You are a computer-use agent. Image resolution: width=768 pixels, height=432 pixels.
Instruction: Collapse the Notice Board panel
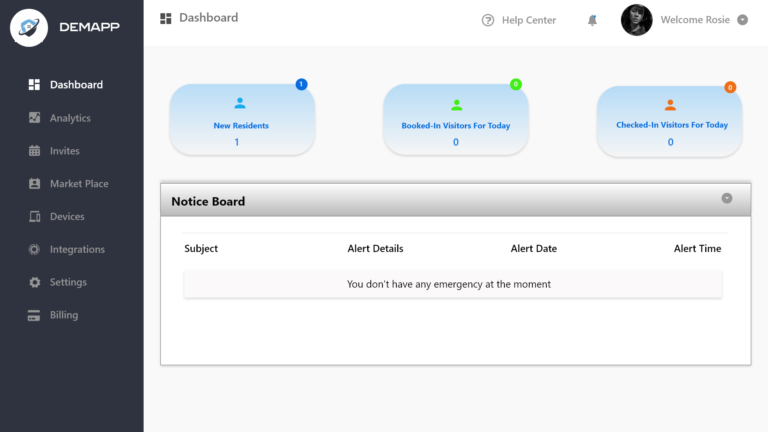tap(727, 198)
